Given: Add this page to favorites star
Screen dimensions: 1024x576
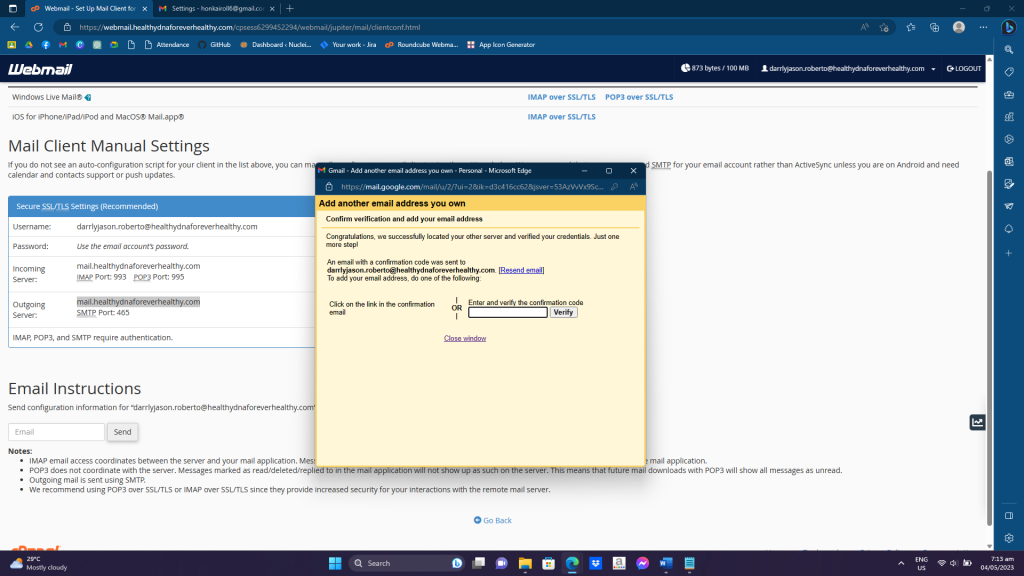Looking at the screenshot, I should 884,27.
